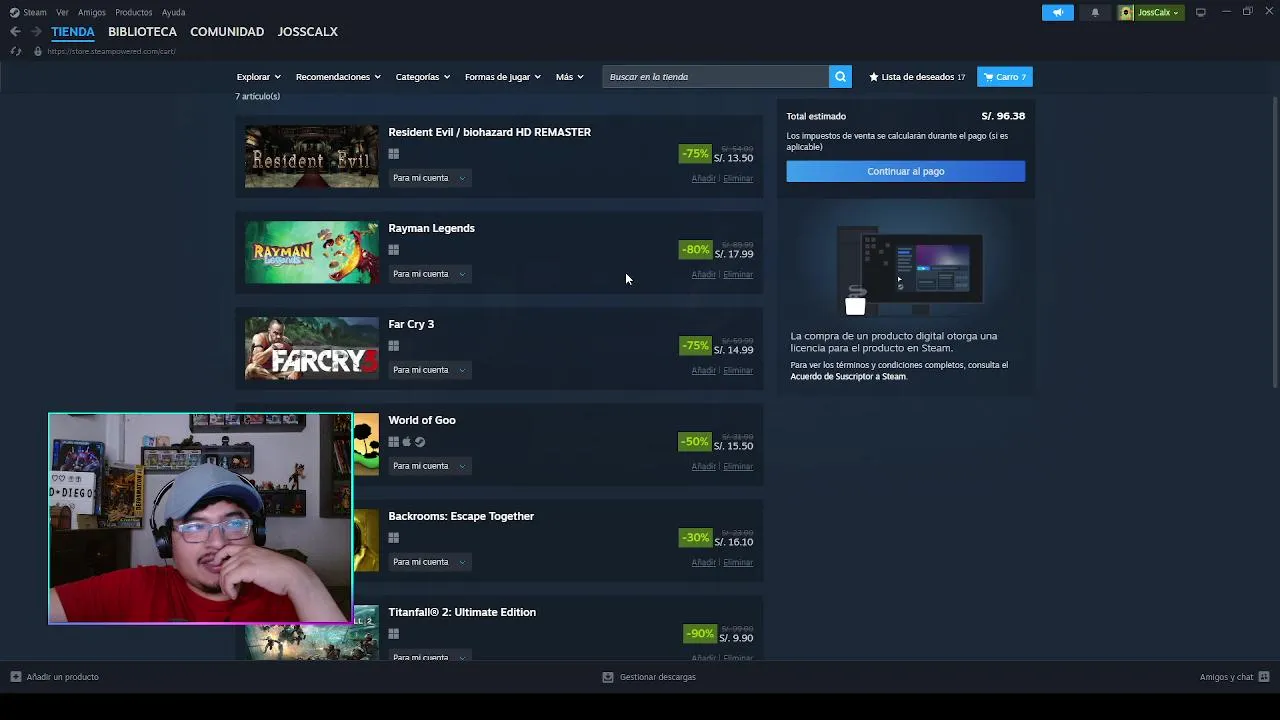Reload the store page
Screen dimensions: 1280x720
(x=15, y=51)
